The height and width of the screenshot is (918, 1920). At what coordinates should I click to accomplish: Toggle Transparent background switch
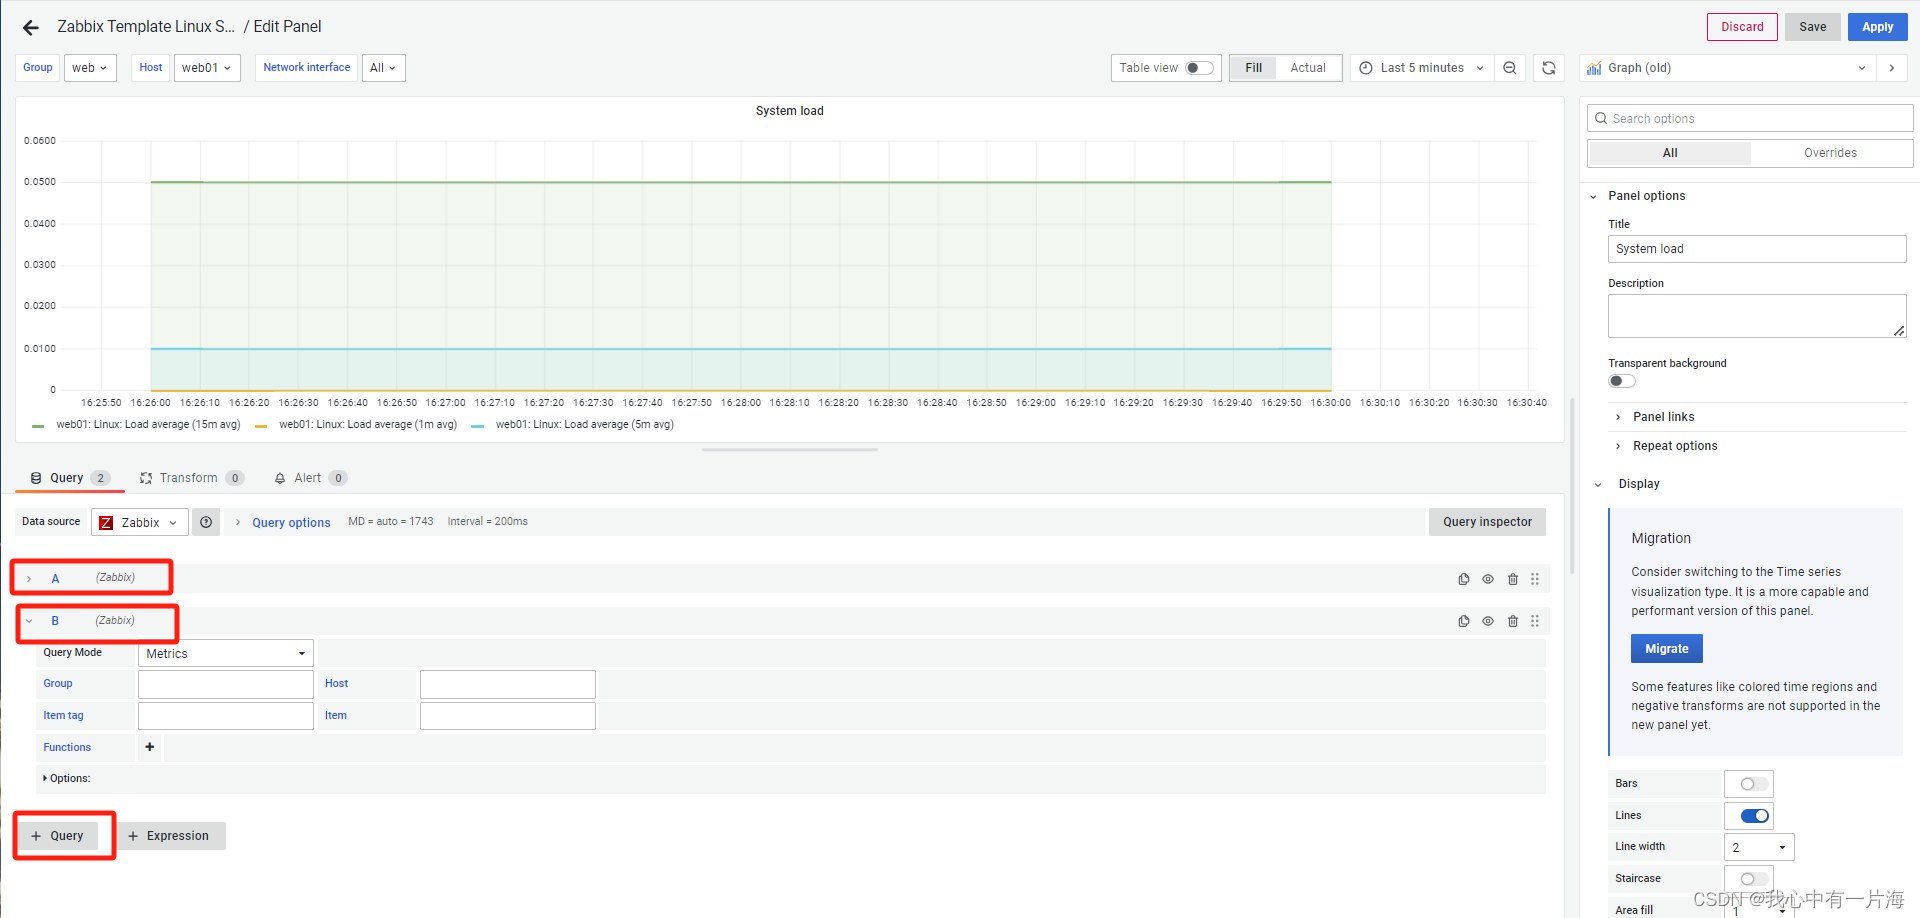click(1622, 381)
